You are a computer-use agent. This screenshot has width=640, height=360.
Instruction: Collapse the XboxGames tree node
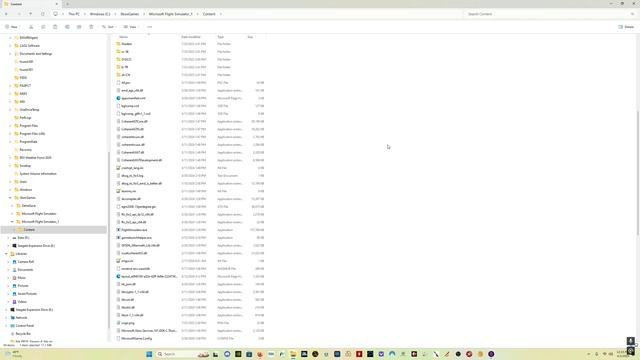pos(10,198)
